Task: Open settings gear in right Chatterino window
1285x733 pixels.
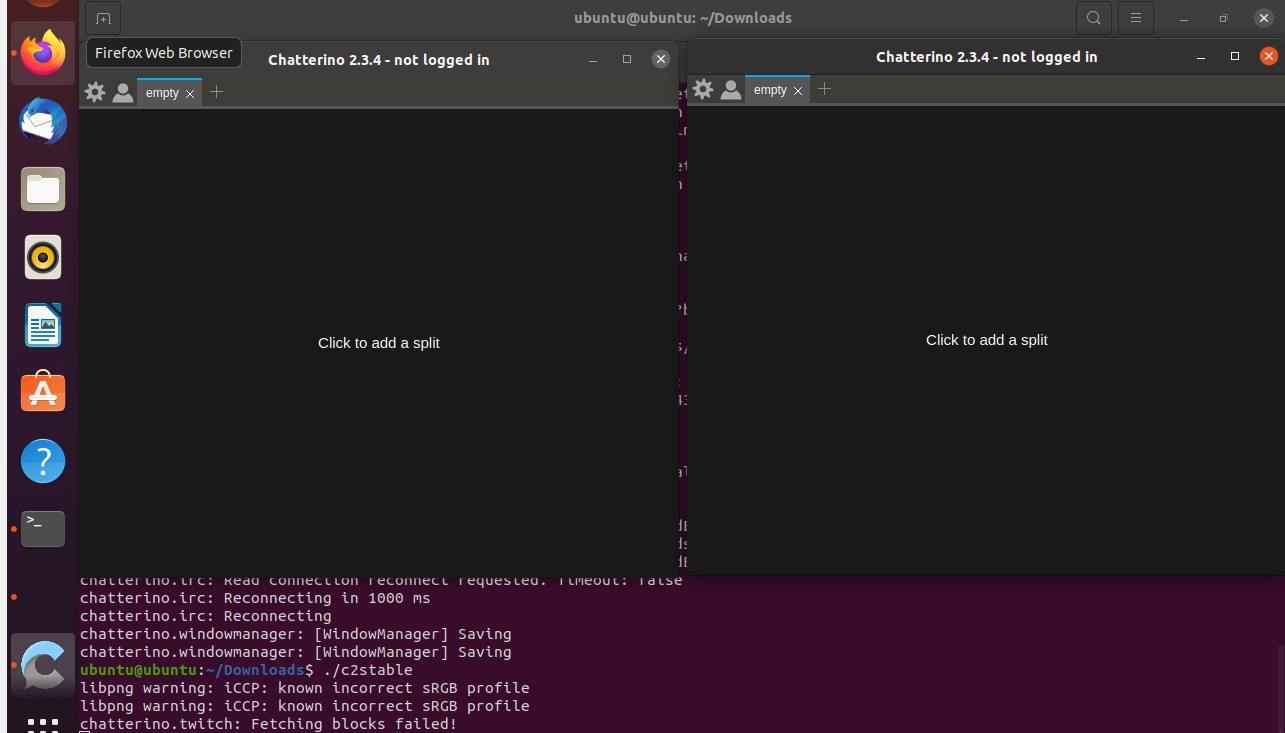Action: click(x=703, y=89)
